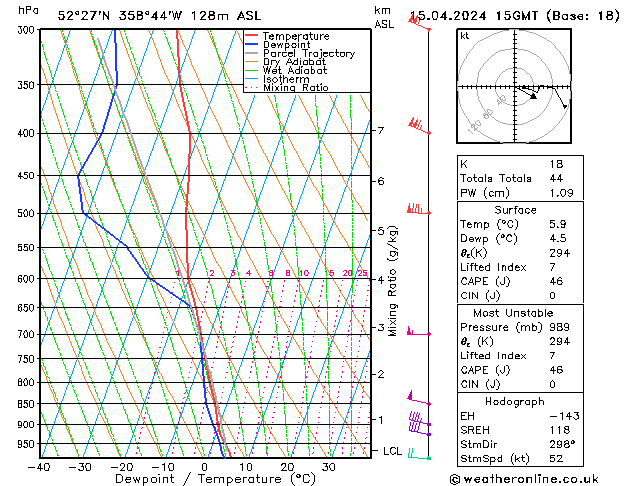Image resolution: width=629 pixels, height=486 pixels.
Task: Click the EH value -143
Action: (564, 416)
